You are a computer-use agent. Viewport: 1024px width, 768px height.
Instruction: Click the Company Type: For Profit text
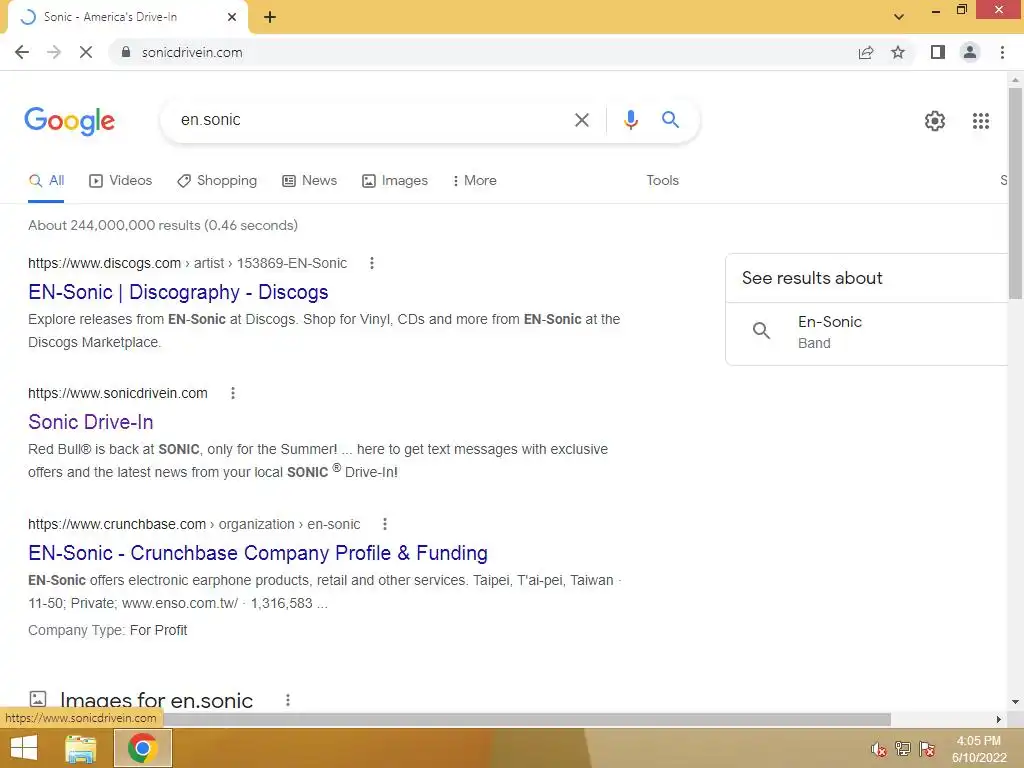pyautogui.click(x=108, y=630)
